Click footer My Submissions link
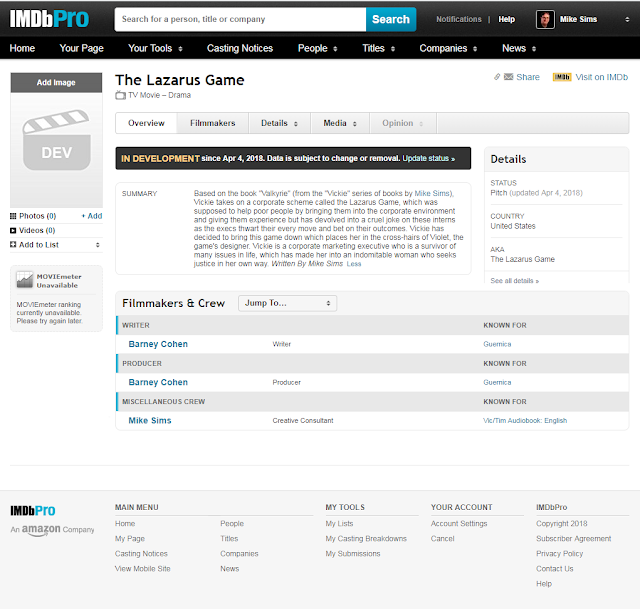 tap(353, 554)
